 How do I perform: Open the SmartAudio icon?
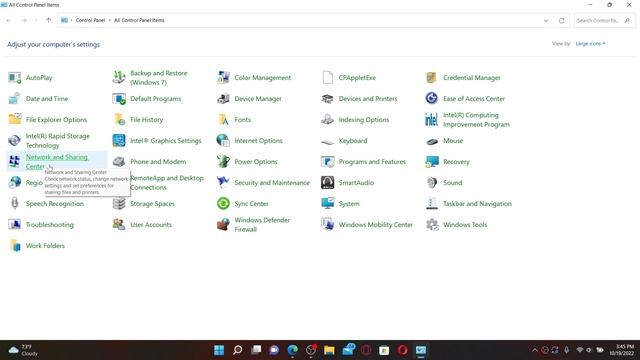(327, 182)
